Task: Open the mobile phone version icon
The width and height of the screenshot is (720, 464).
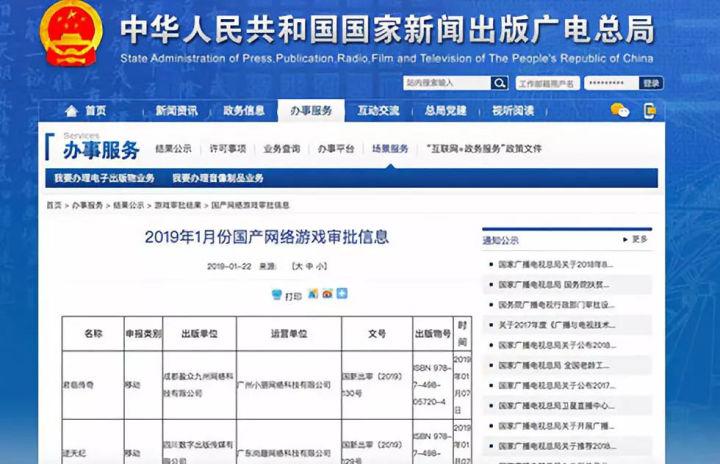Action: coord(650,111)
